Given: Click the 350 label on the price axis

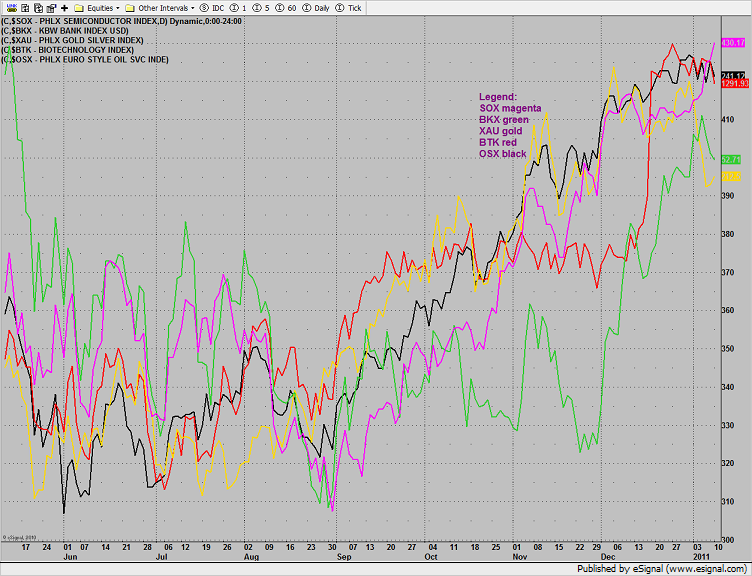Looking at the screenshot, I should pos(728,349).
